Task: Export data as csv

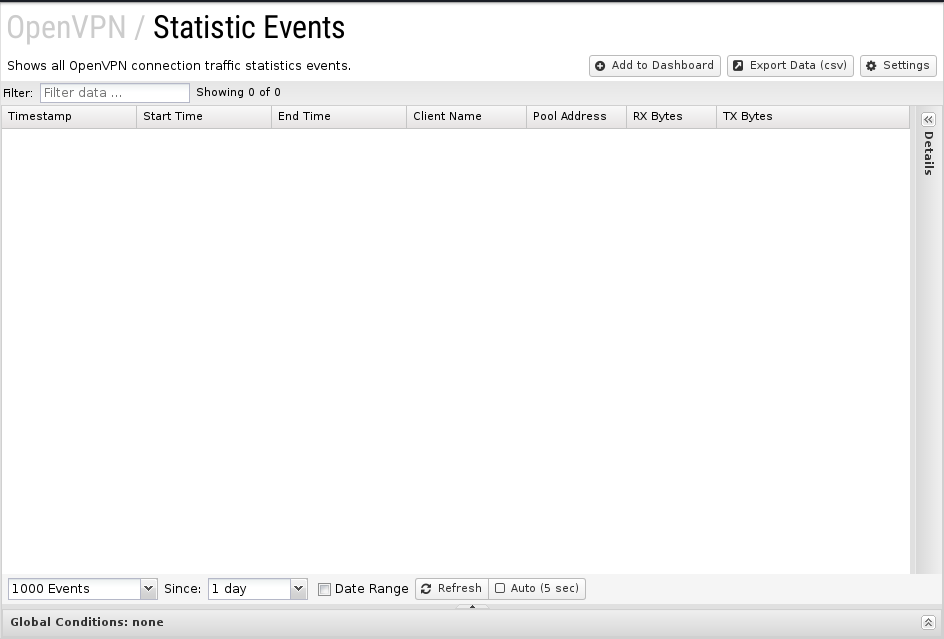Action: pyautogui.click(x=790, y=66)
